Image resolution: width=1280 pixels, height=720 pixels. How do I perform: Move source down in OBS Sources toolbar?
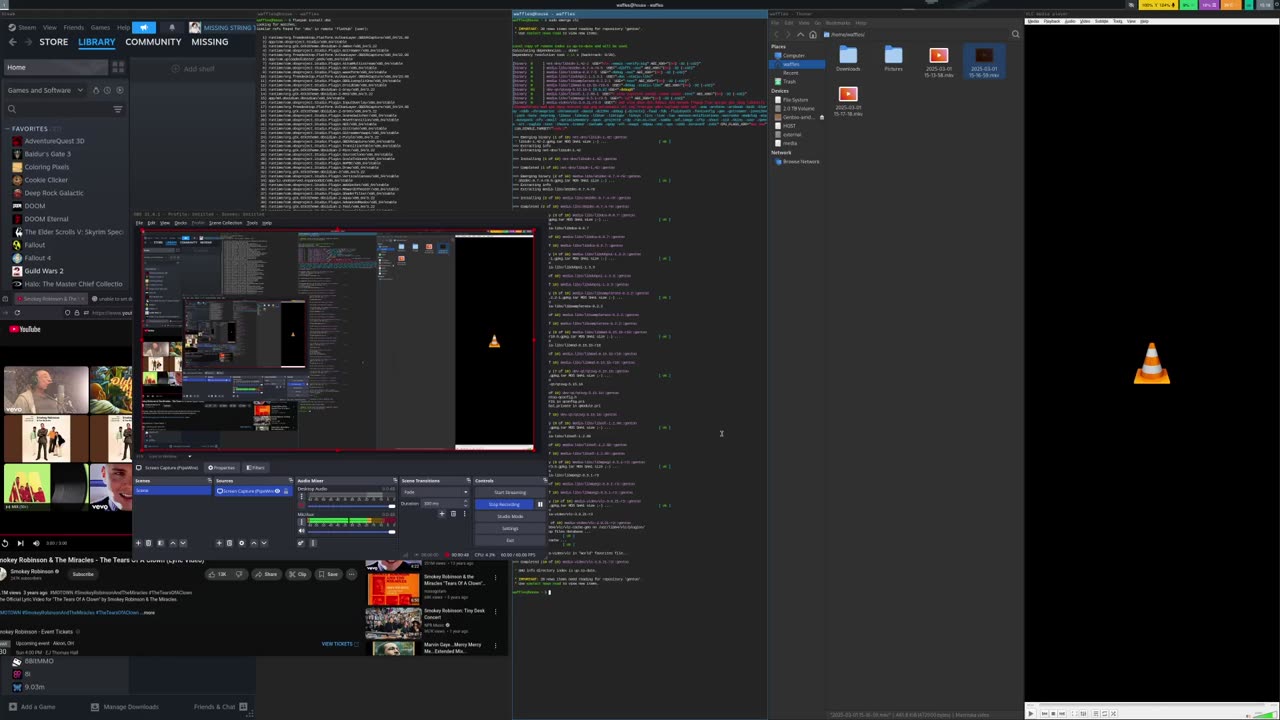tap(264, 543)
